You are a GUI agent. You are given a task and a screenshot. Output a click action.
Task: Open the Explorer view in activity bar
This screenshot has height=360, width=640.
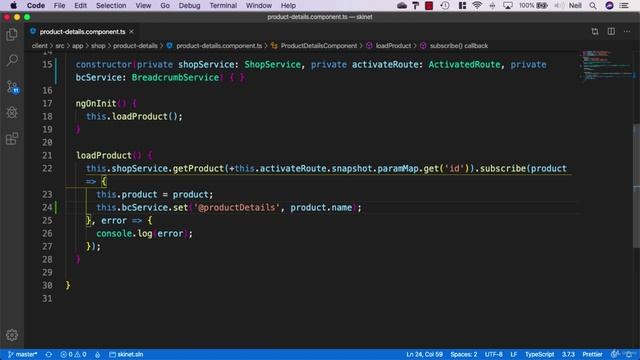(x=12, y=35)
